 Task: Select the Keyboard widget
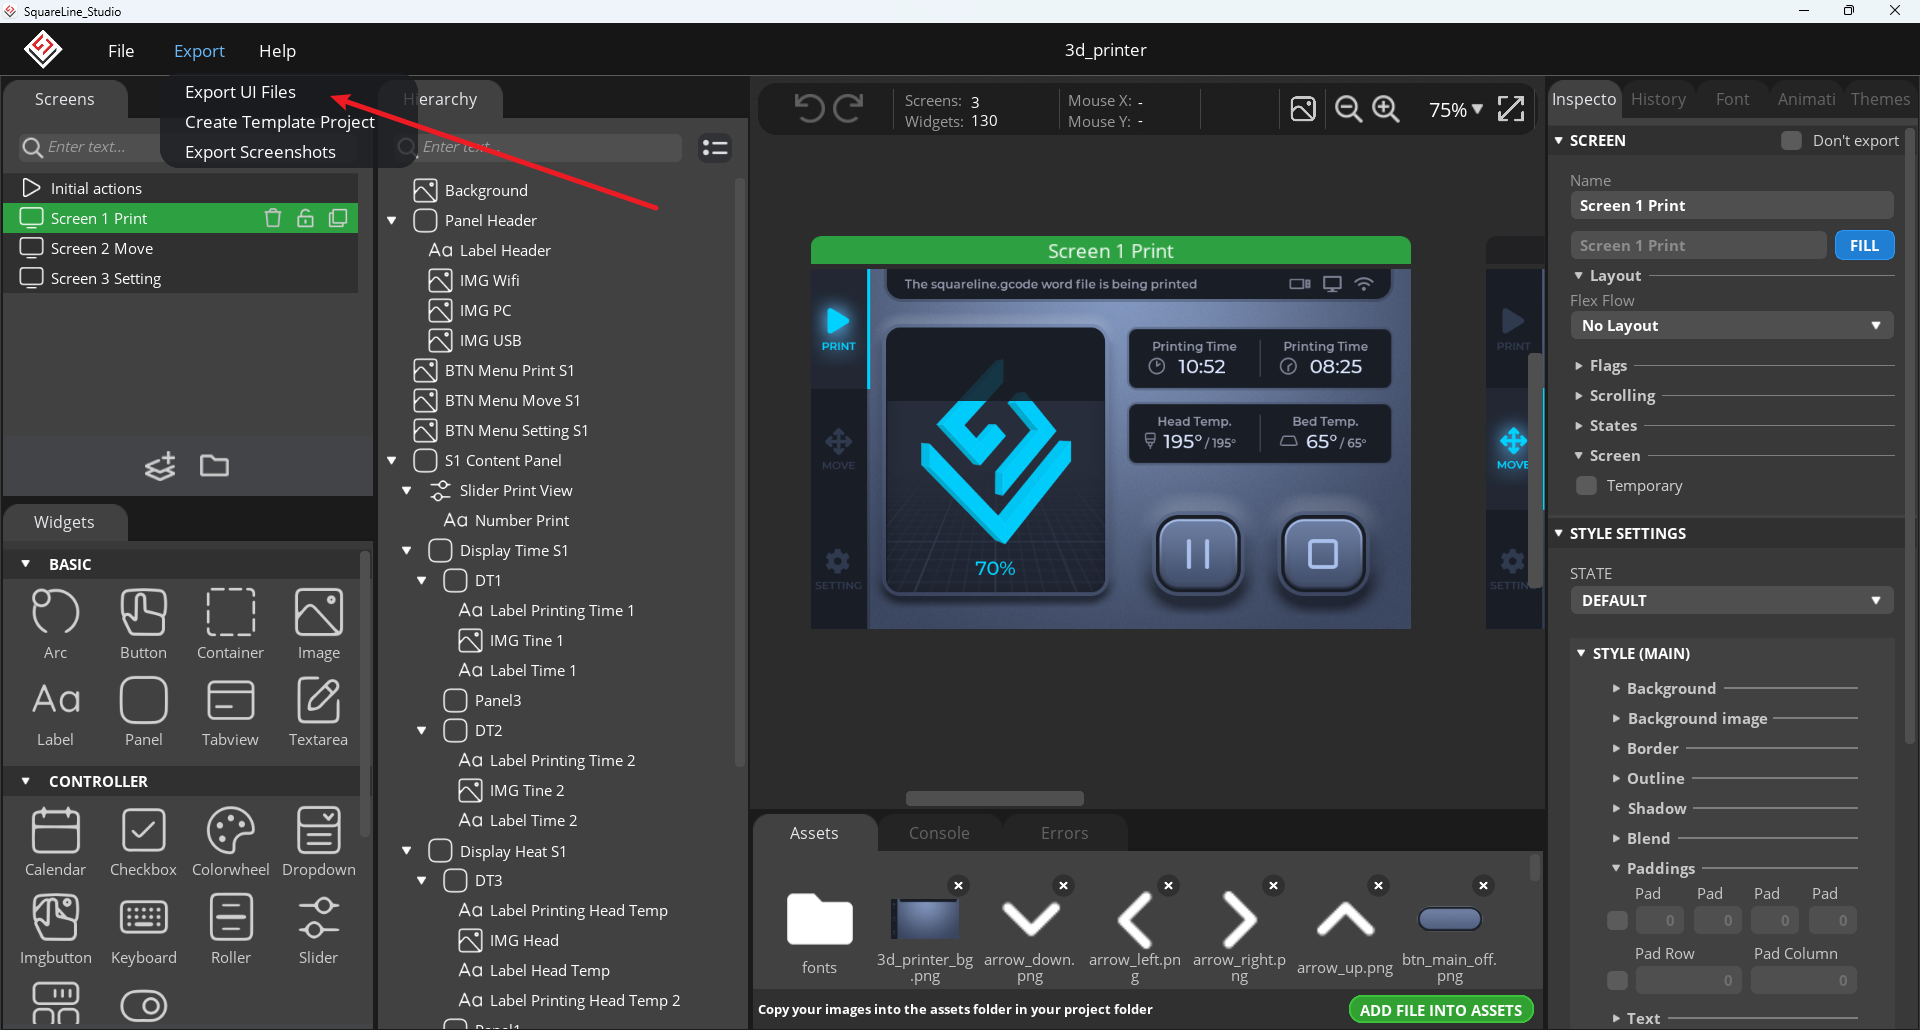144,930
